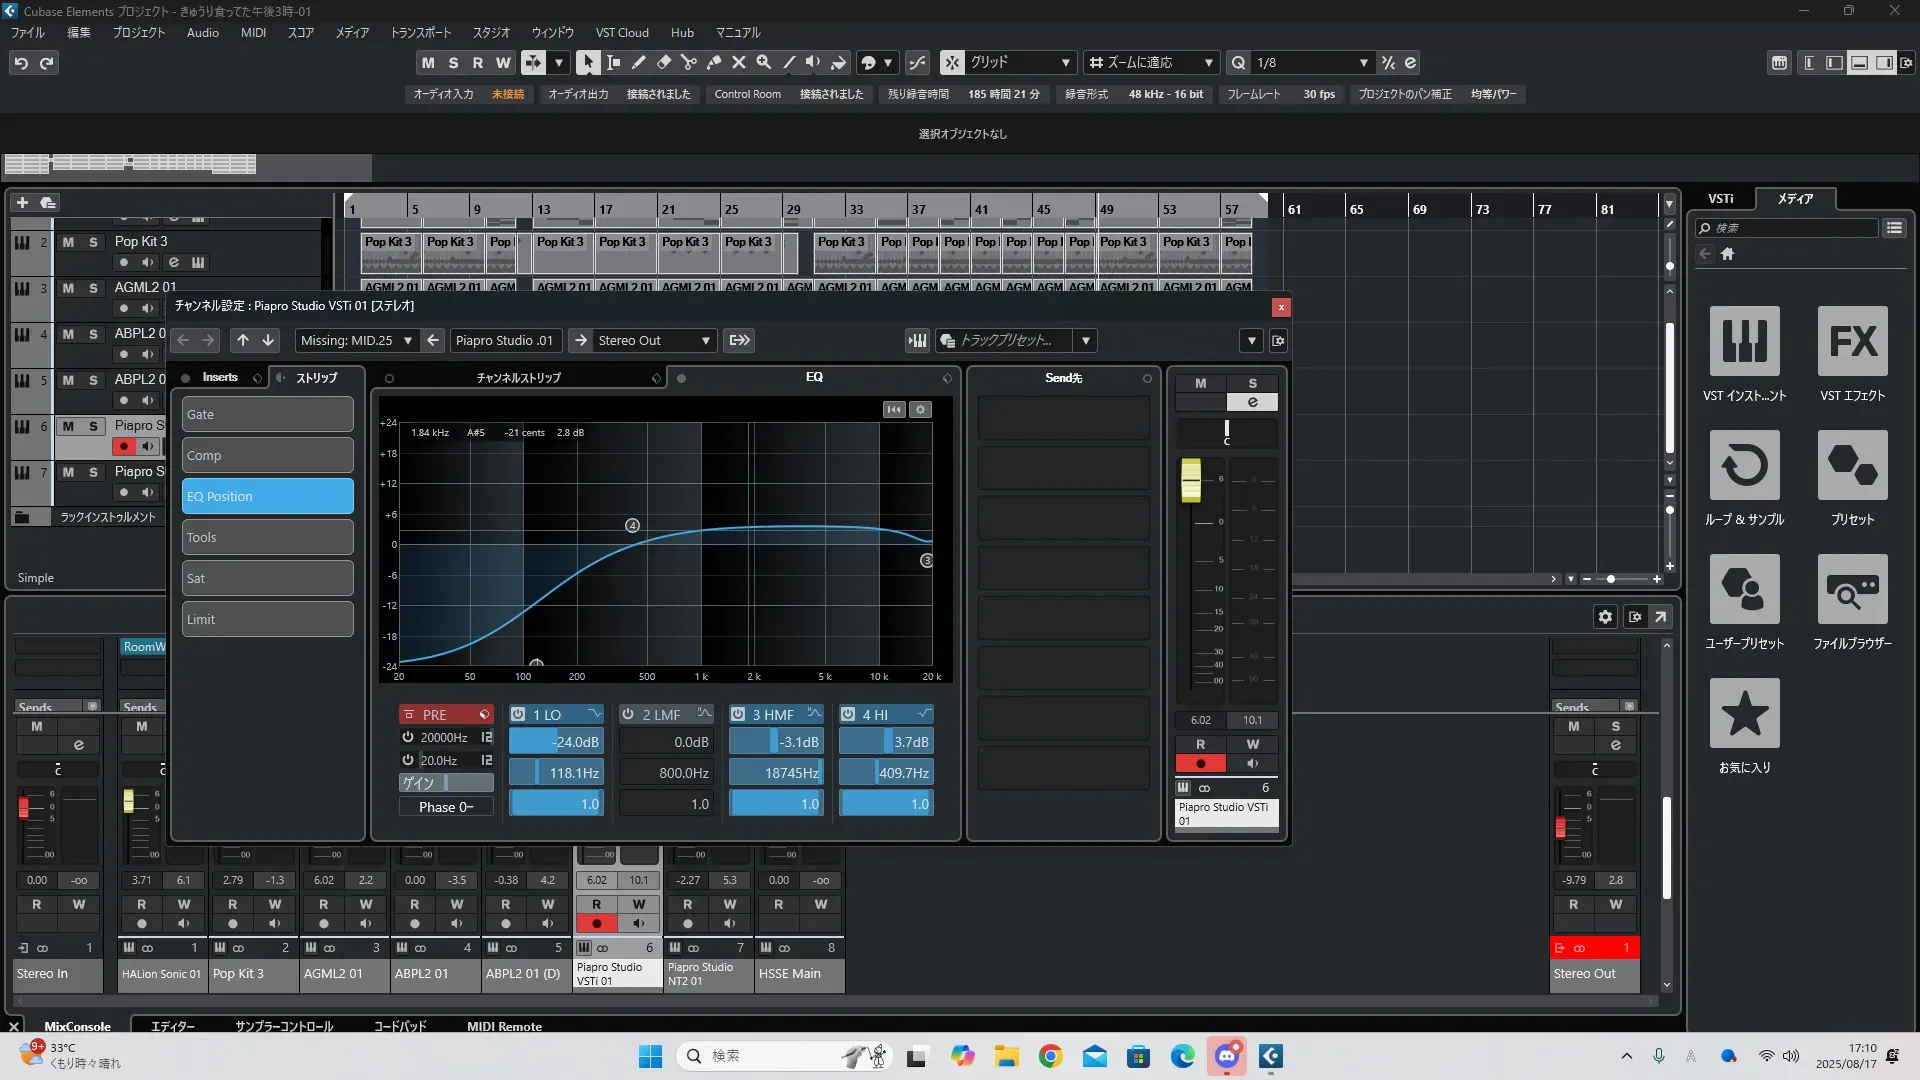Toggle band 1 LO power button
Screen dimensions: 1920x1080
[x=518, y=714]
